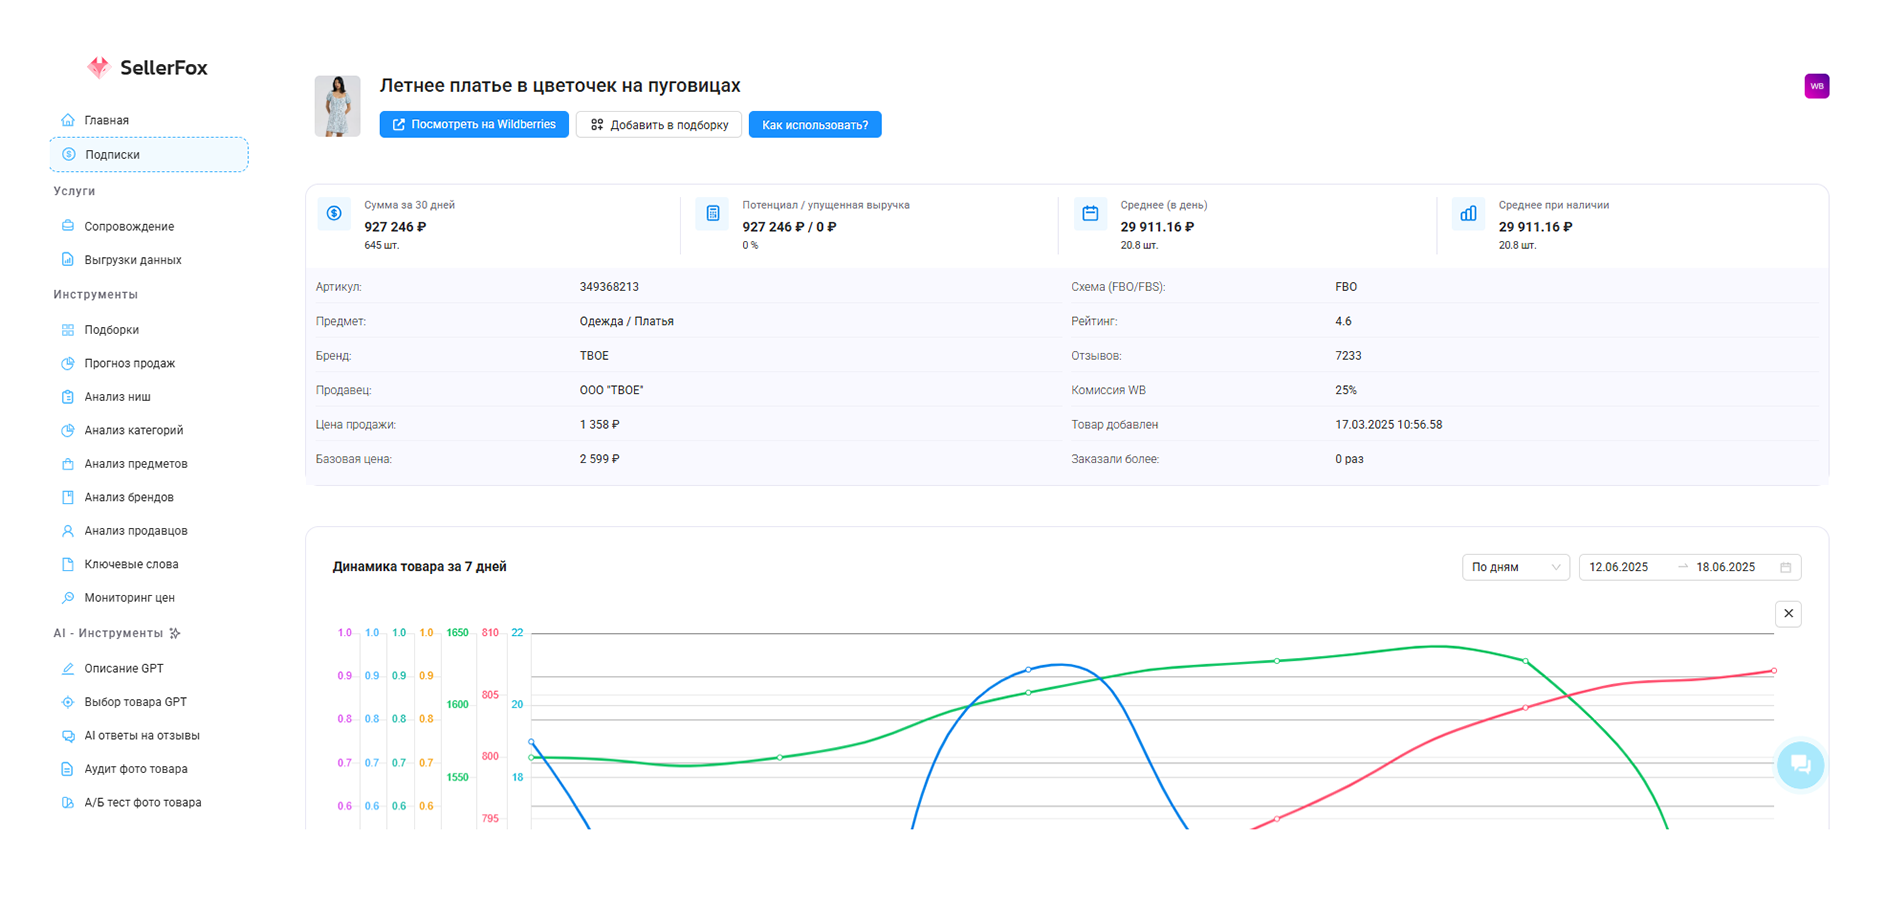1886x904 pixels.
Task: Open the По дням period dropdown
Action: click(x=1515, y=567)
